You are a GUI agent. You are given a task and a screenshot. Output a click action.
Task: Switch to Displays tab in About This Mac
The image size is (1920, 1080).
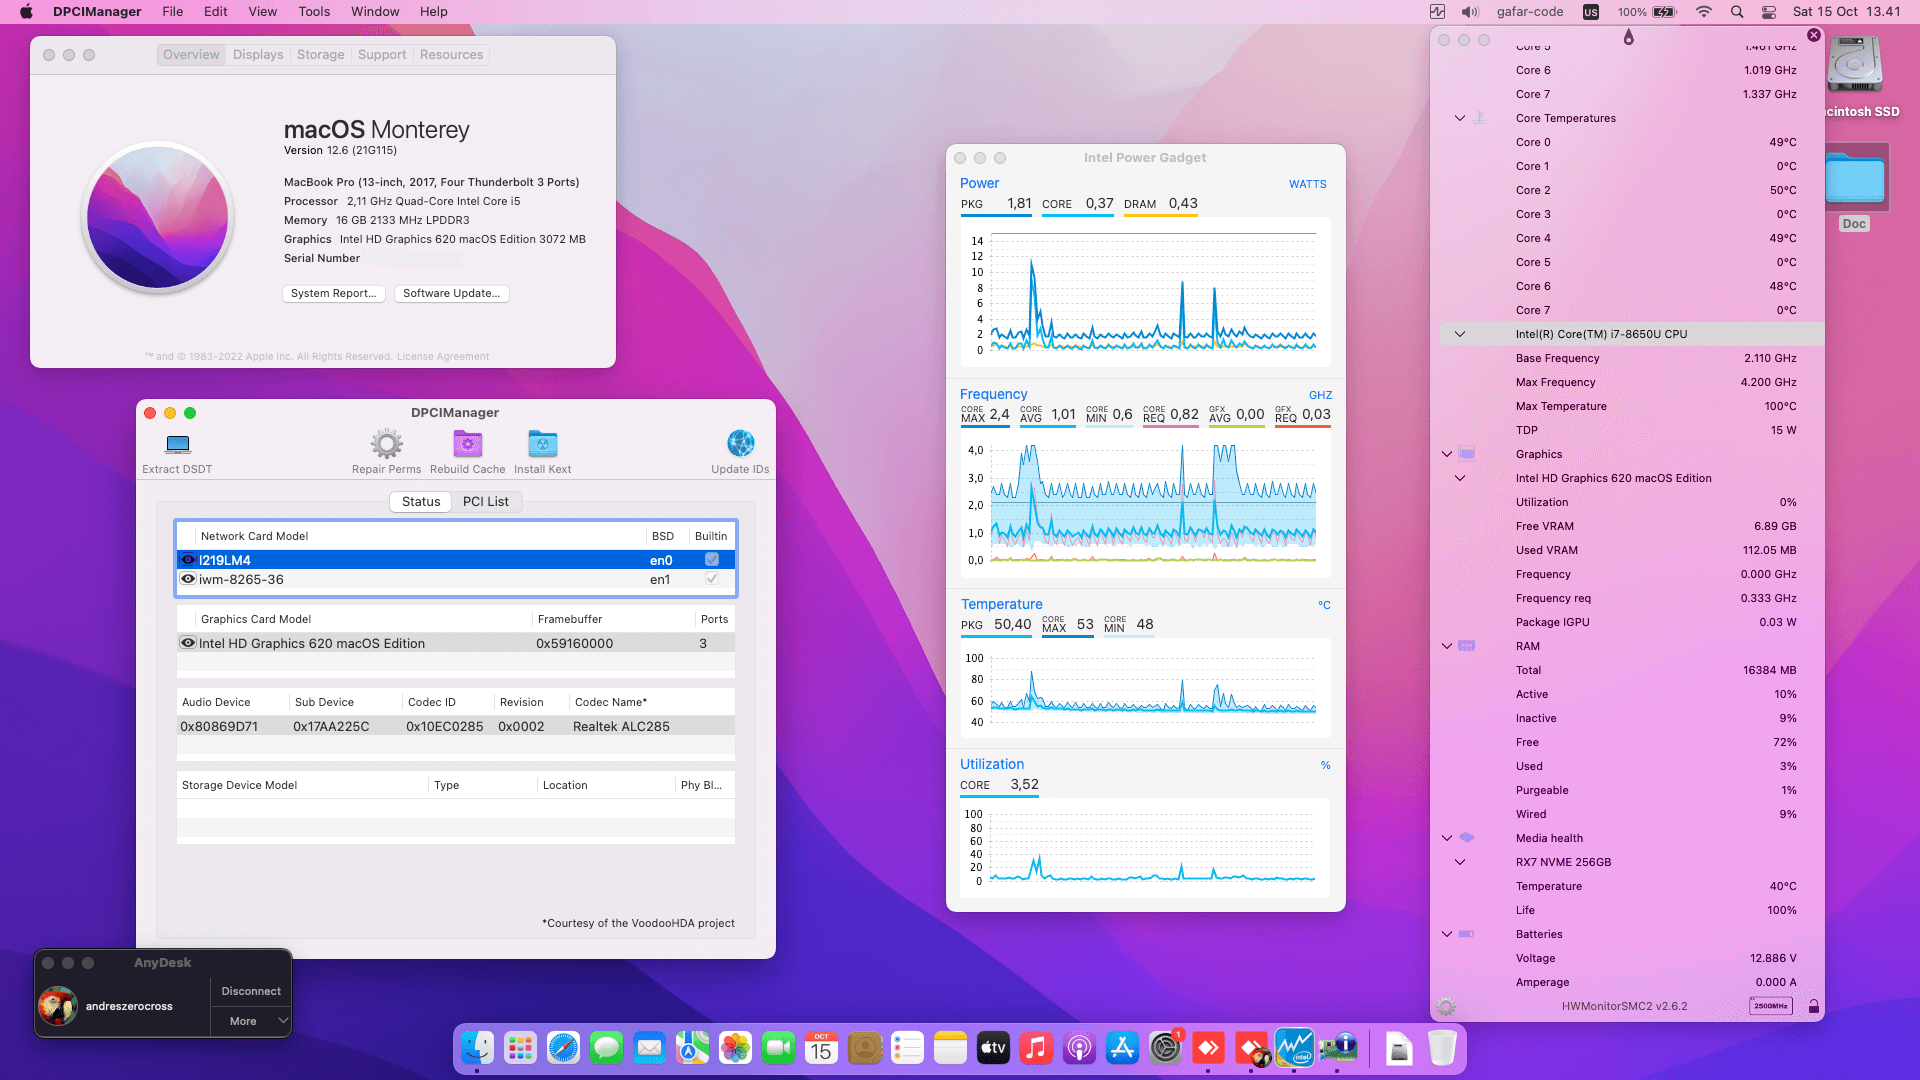(258, 55)
